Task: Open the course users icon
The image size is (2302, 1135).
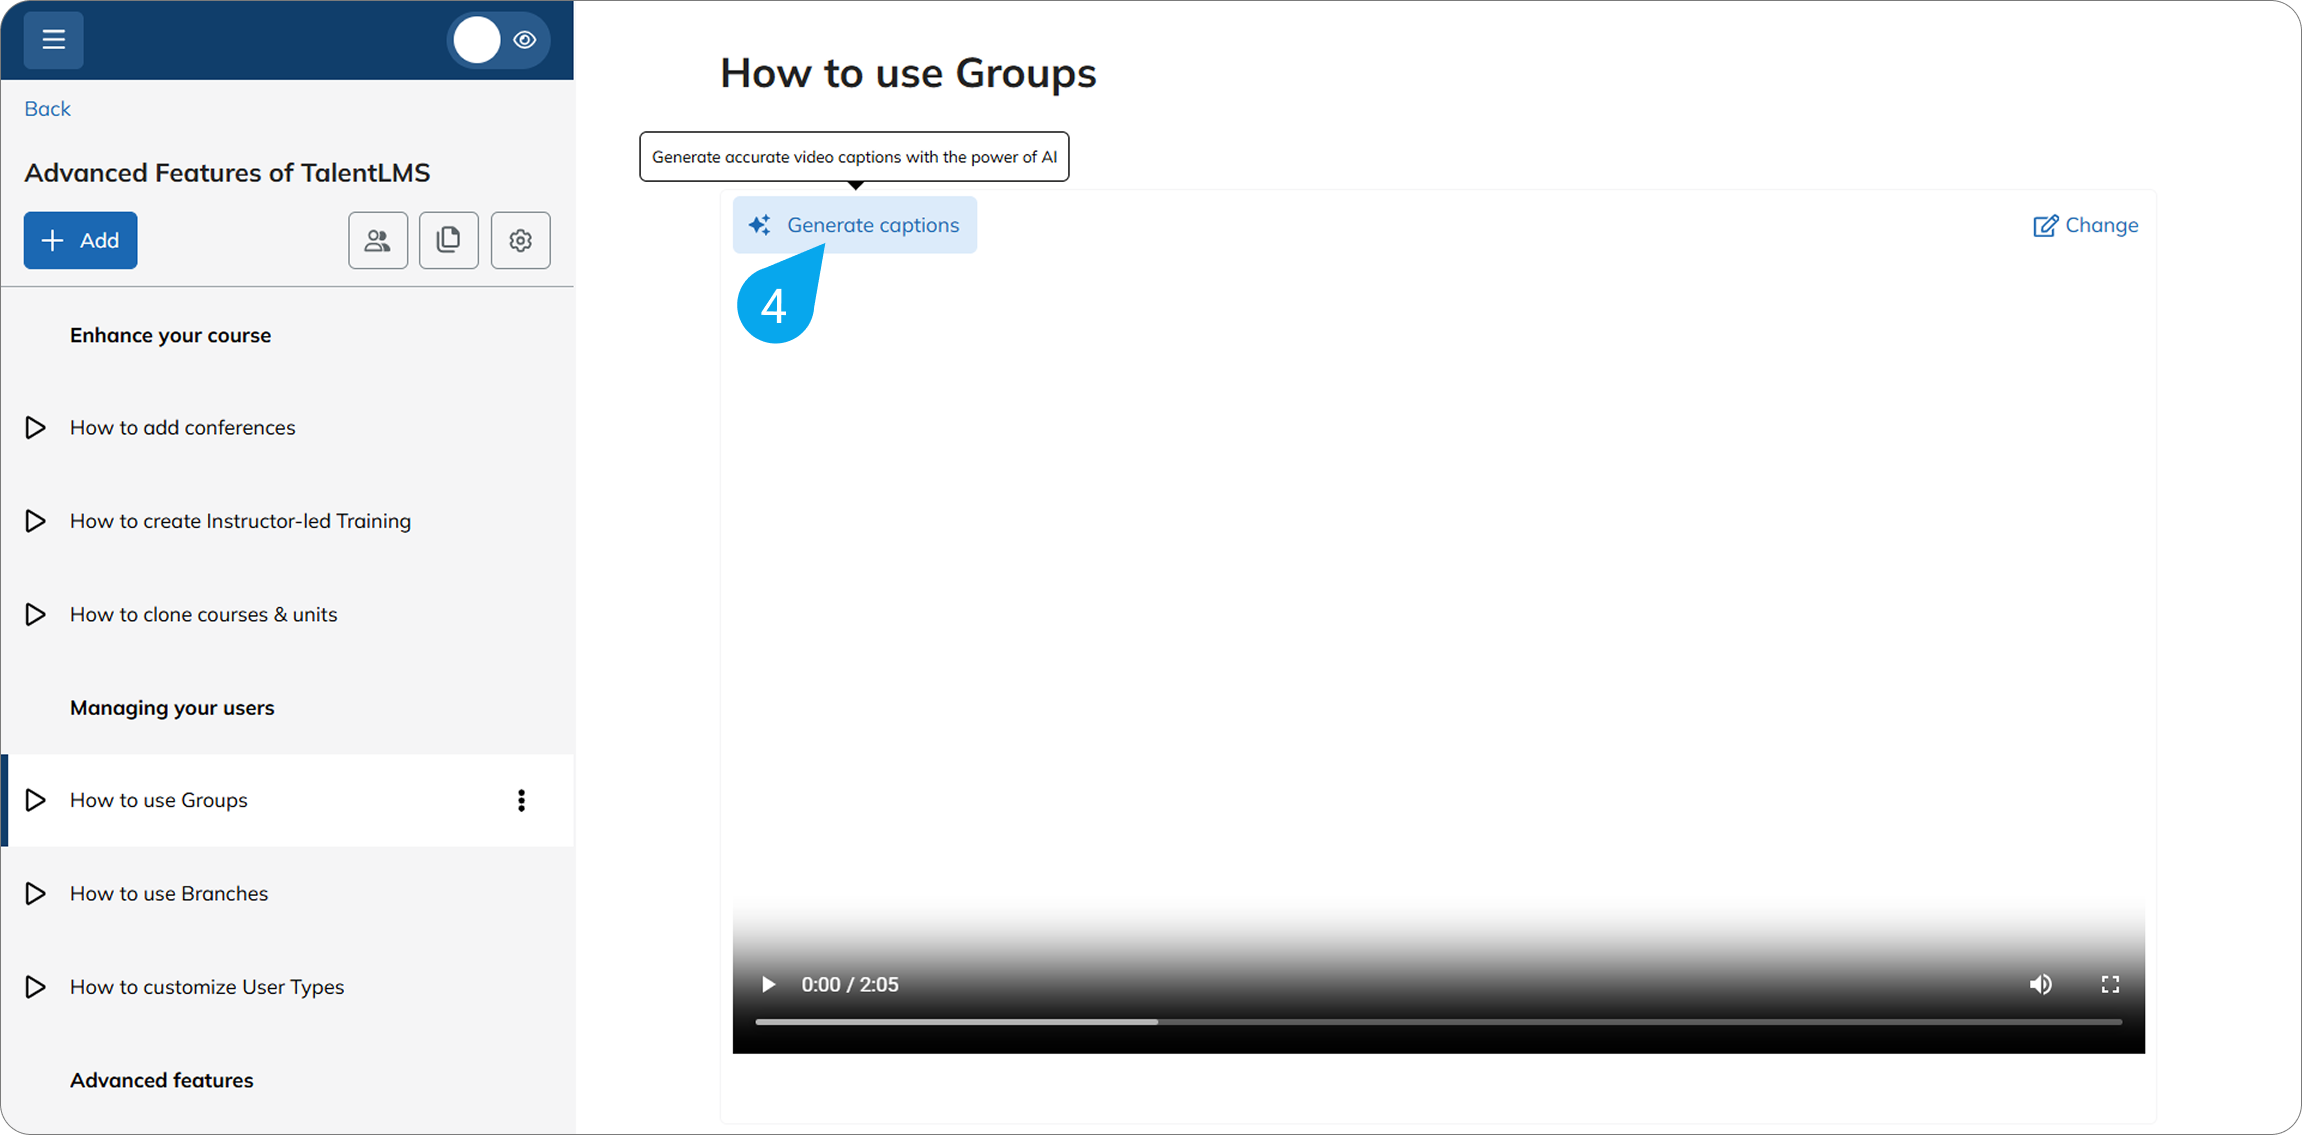Action: coord(378,240)
